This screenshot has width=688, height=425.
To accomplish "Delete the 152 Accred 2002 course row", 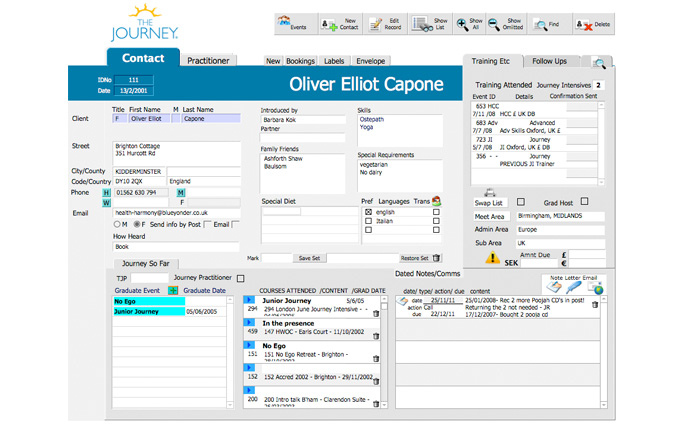I will [376, 381].
